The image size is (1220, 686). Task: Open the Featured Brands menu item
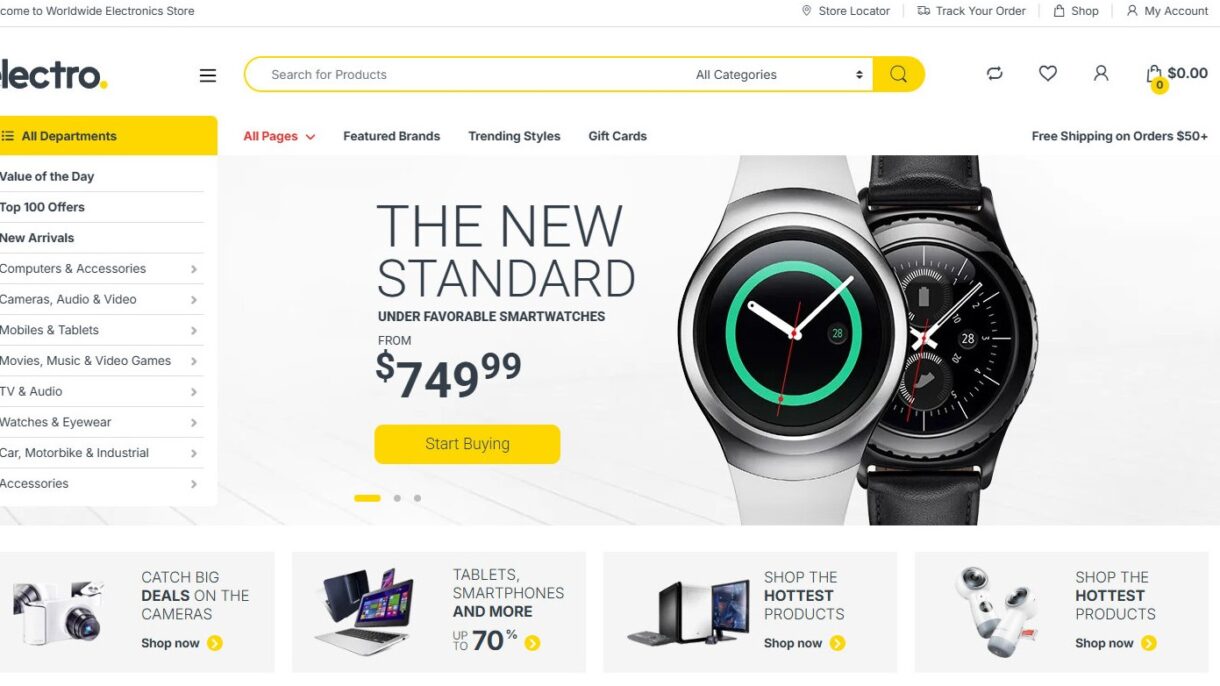pyautogui.click(x=391, y=136)
